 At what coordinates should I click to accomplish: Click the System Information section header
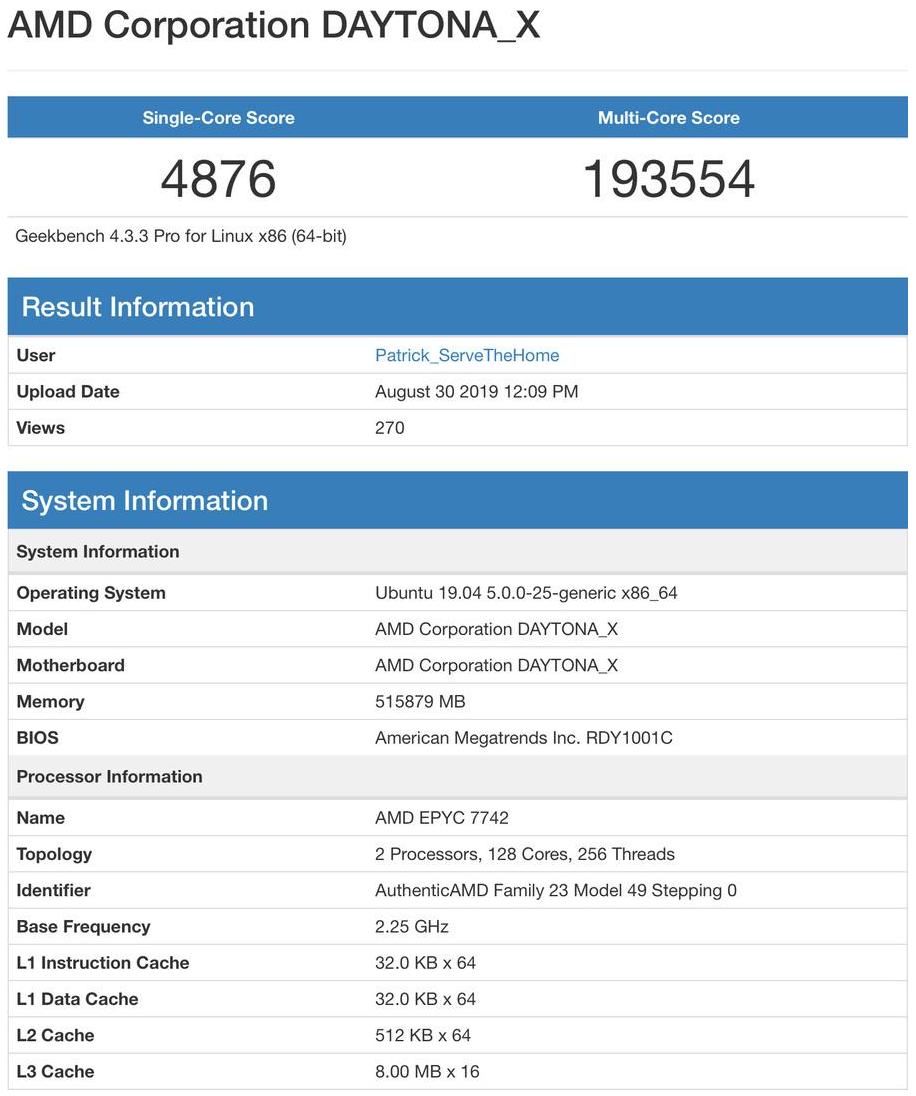point(145,500)
